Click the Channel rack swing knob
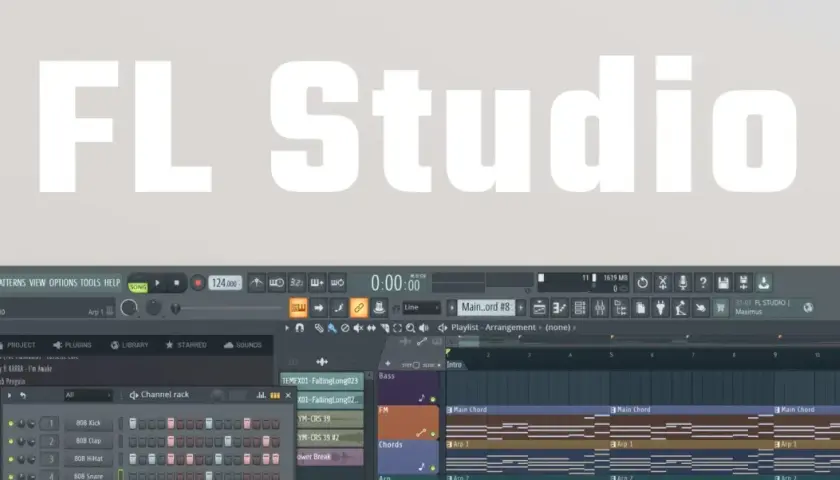The height and width of the screenshot is (480, 840). [x=218, y=395]
